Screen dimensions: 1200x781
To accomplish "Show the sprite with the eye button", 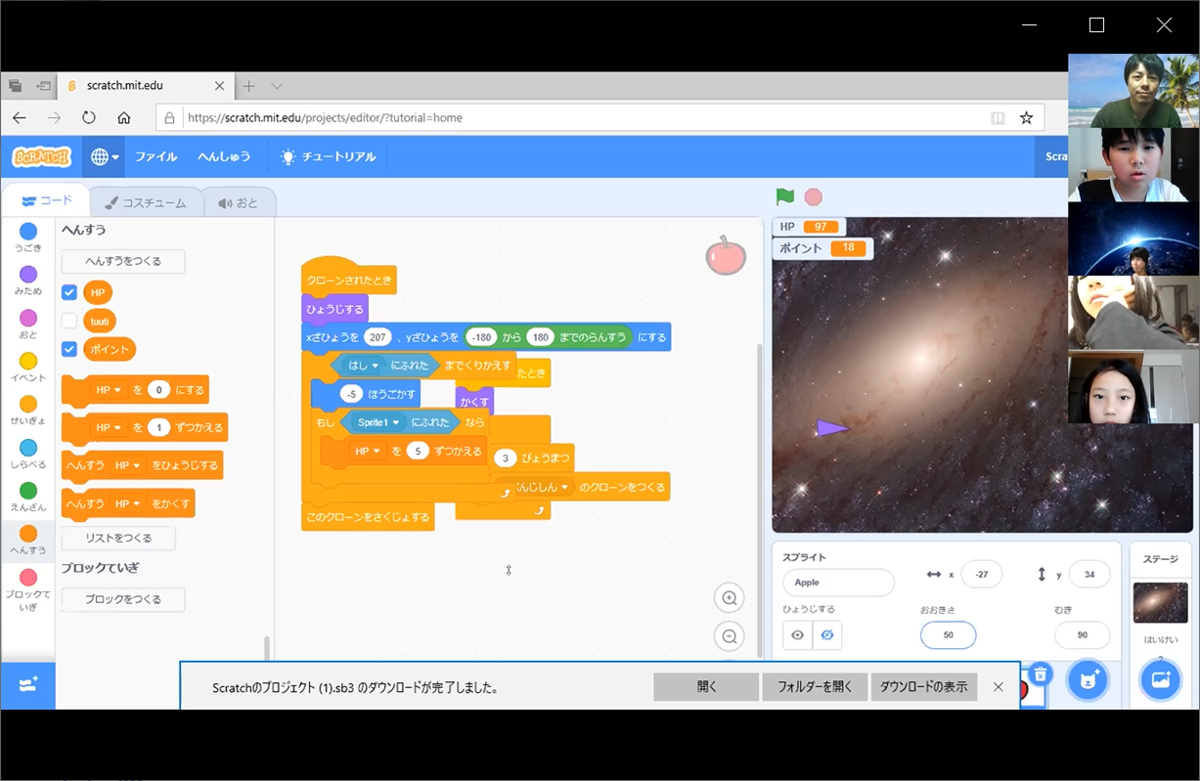I will [798, 635].
